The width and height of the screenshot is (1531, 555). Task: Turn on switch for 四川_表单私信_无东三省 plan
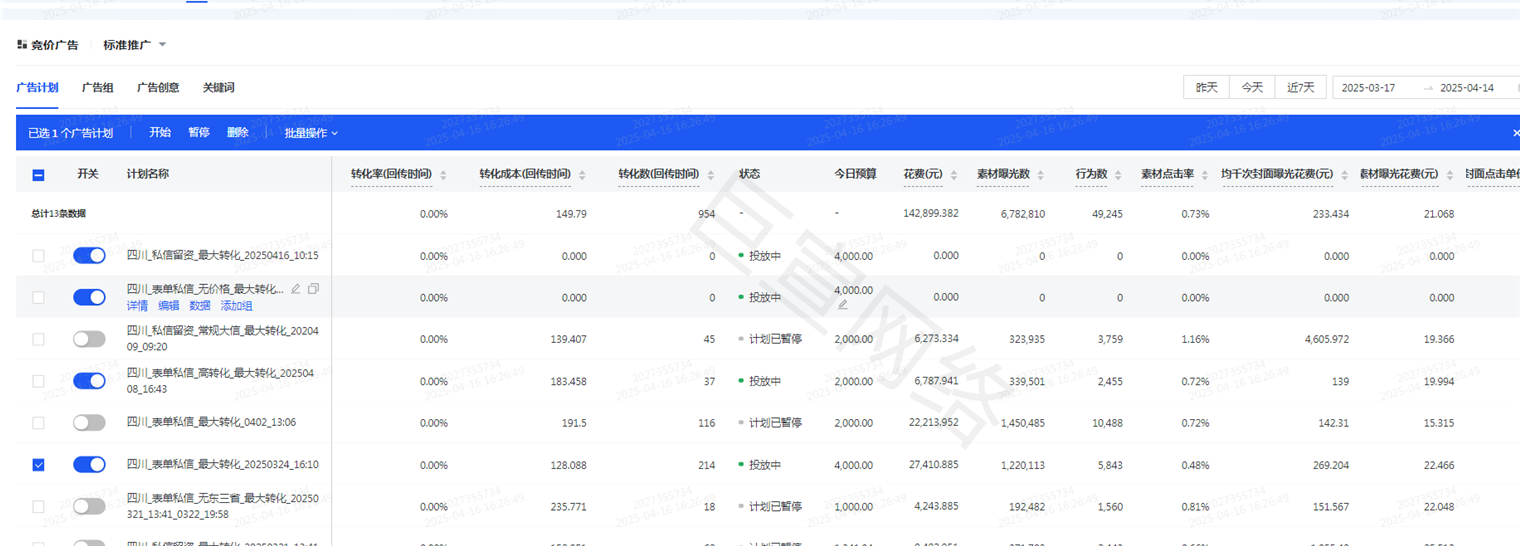(x=89, y=507)
